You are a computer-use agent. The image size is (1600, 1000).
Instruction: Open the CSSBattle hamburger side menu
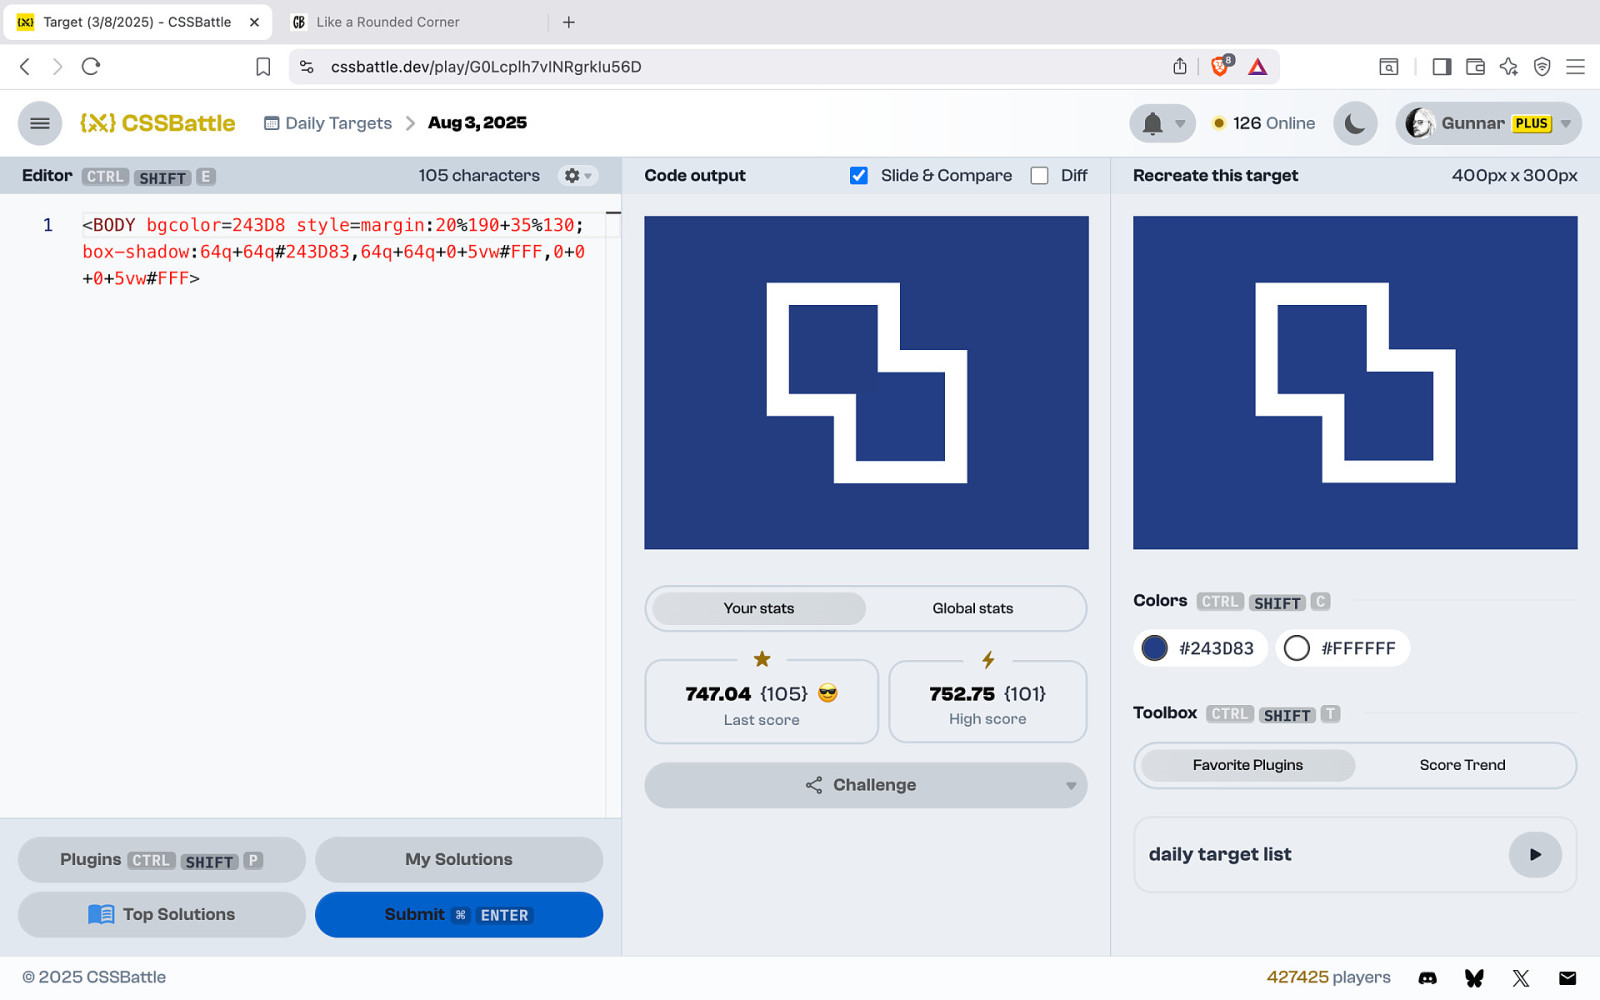click(x=40, y=123)
